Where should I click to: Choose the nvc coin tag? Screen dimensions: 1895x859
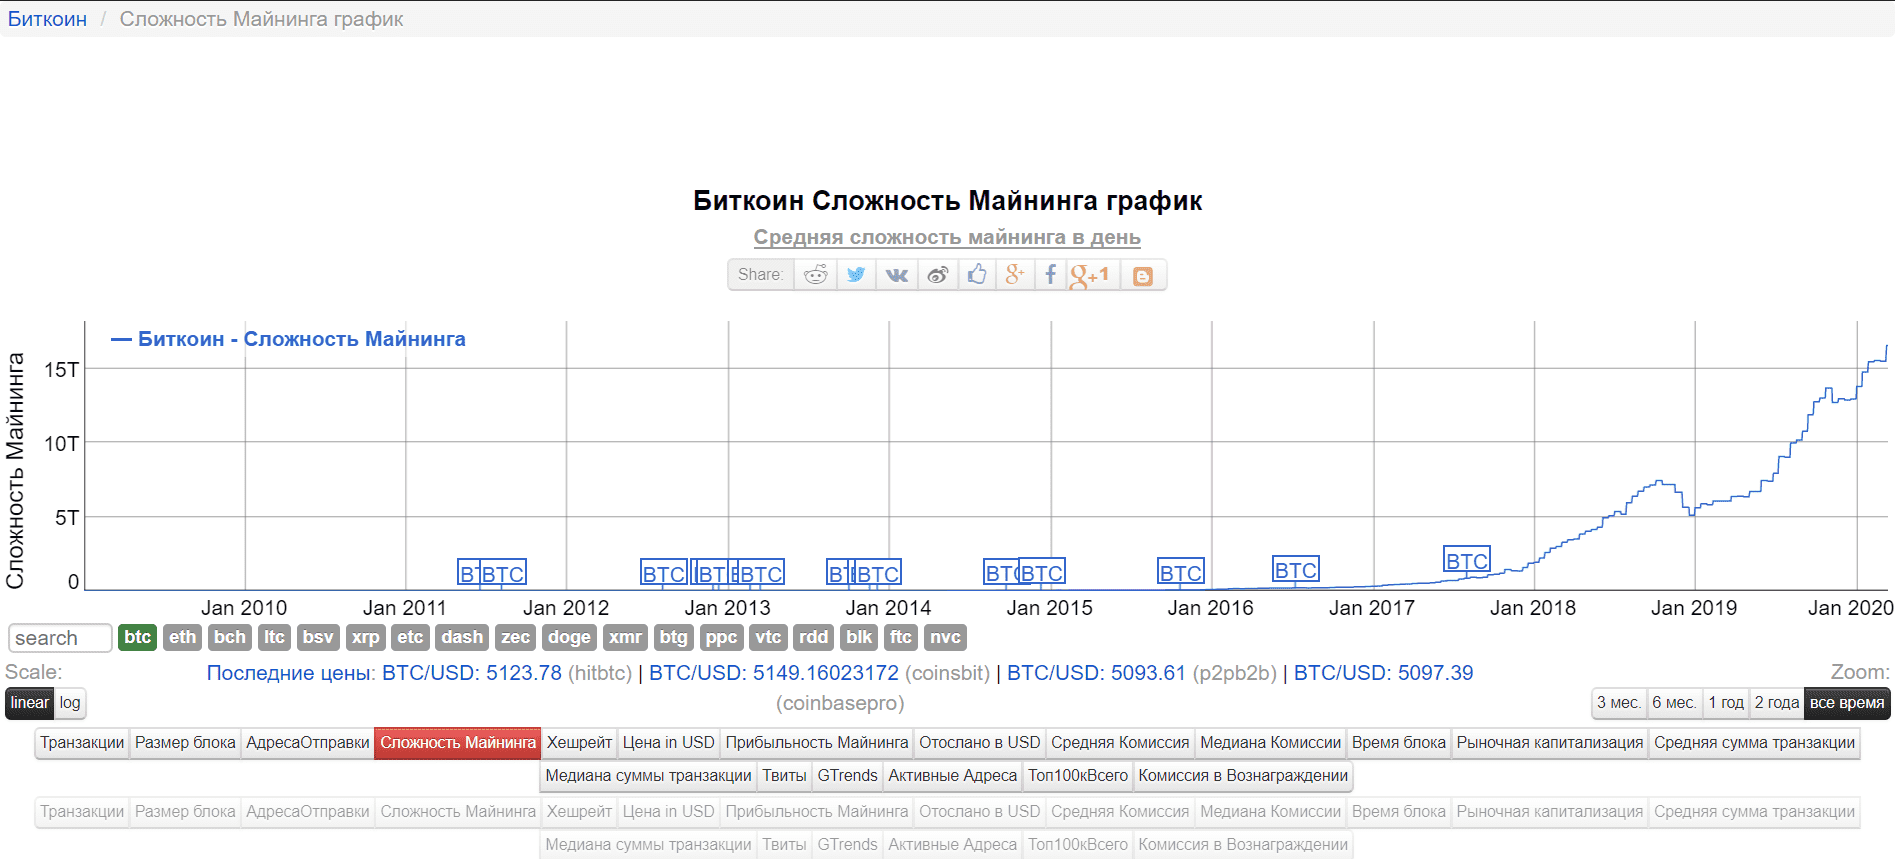(945, 637)
